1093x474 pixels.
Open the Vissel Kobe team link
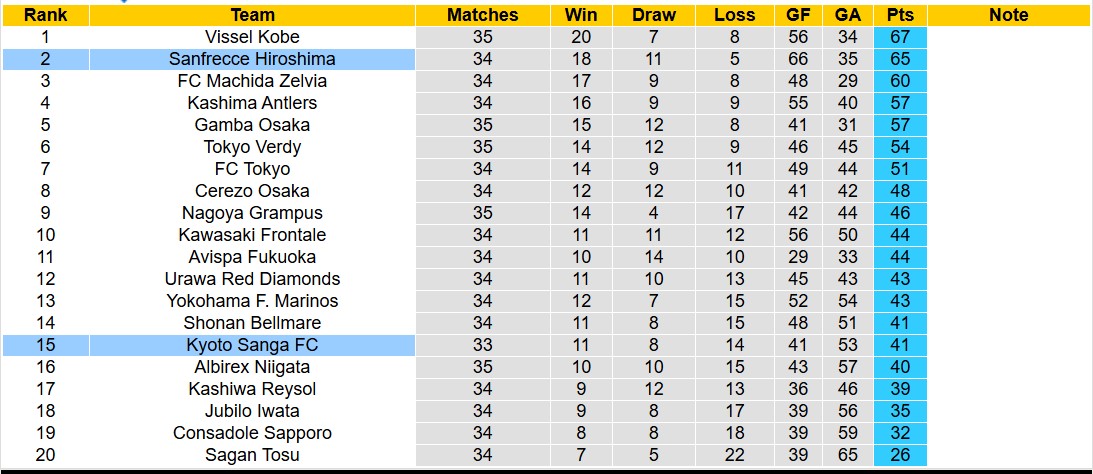click(x=252, y=37)
